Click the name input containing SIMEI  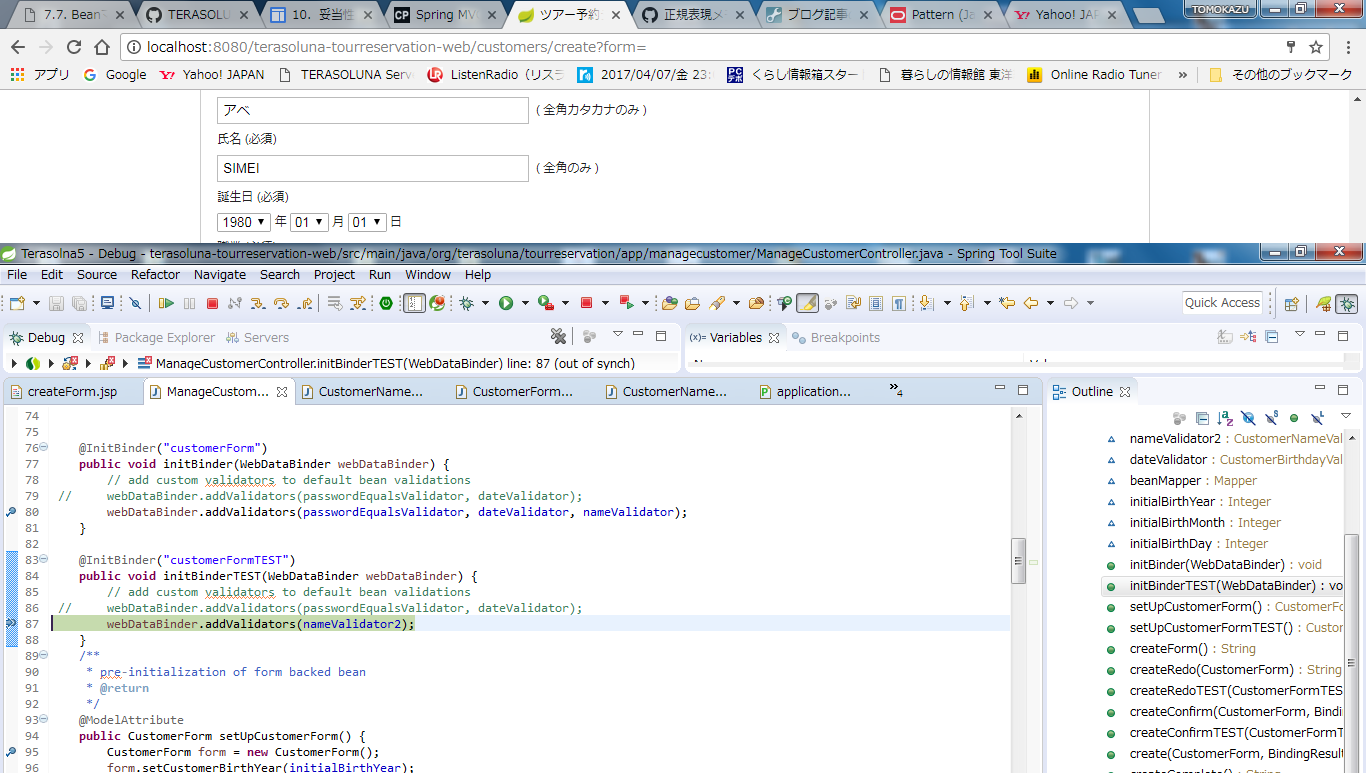click(372, 168)
